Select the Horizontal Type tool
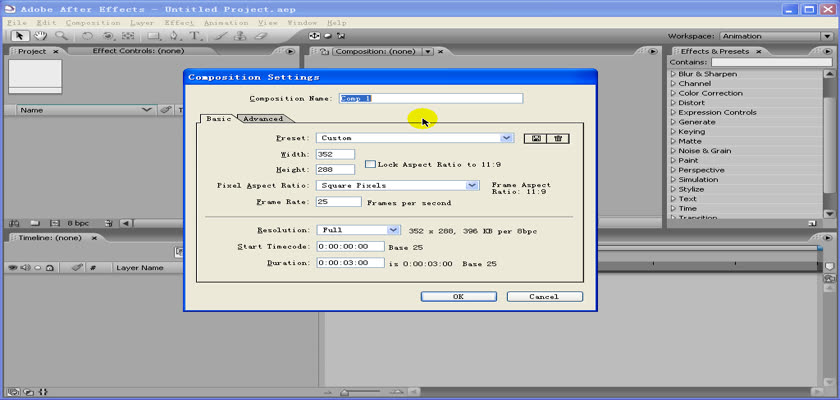 (195, 36)
